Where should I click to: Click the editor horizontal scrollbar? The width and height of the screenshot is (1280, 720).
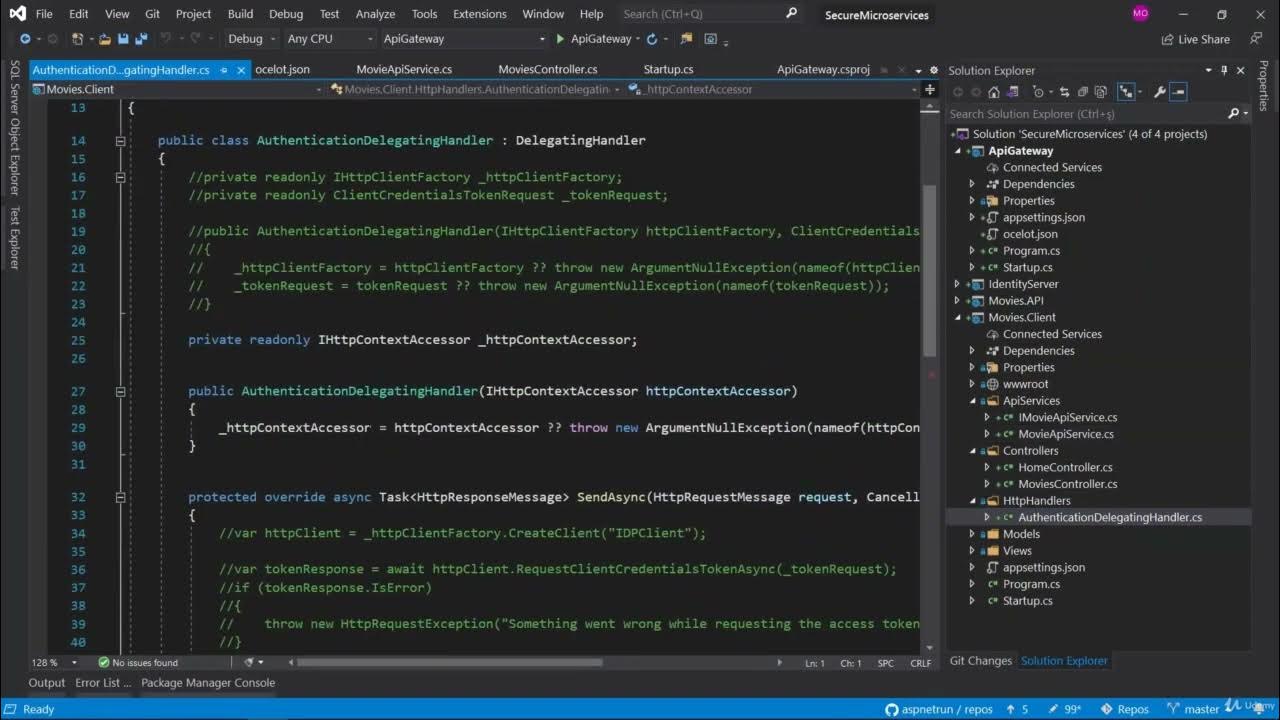[x=450, y=662]
